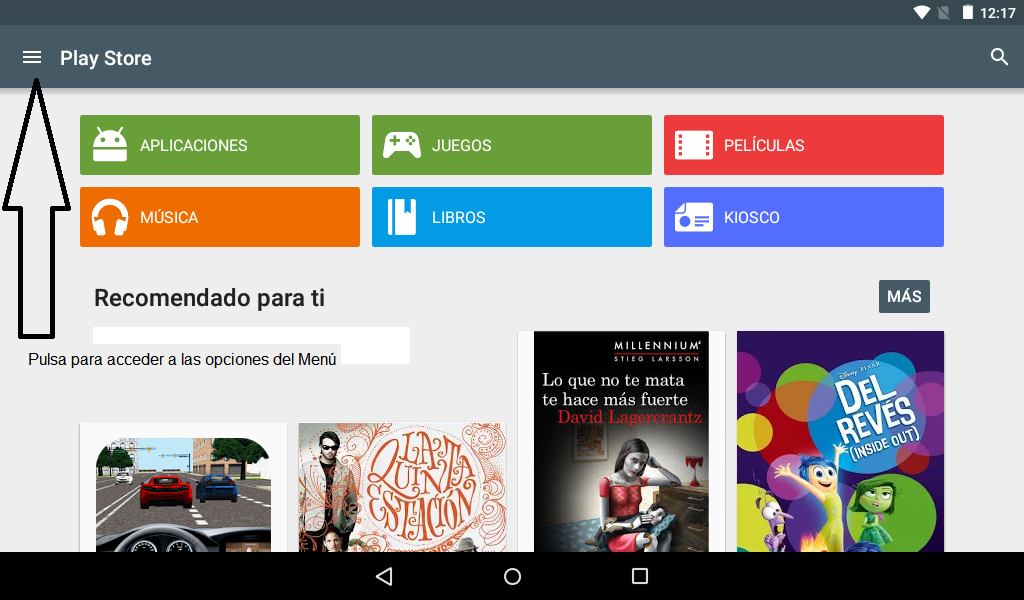Show more recommendations with MÁS button

pos(904,297)
